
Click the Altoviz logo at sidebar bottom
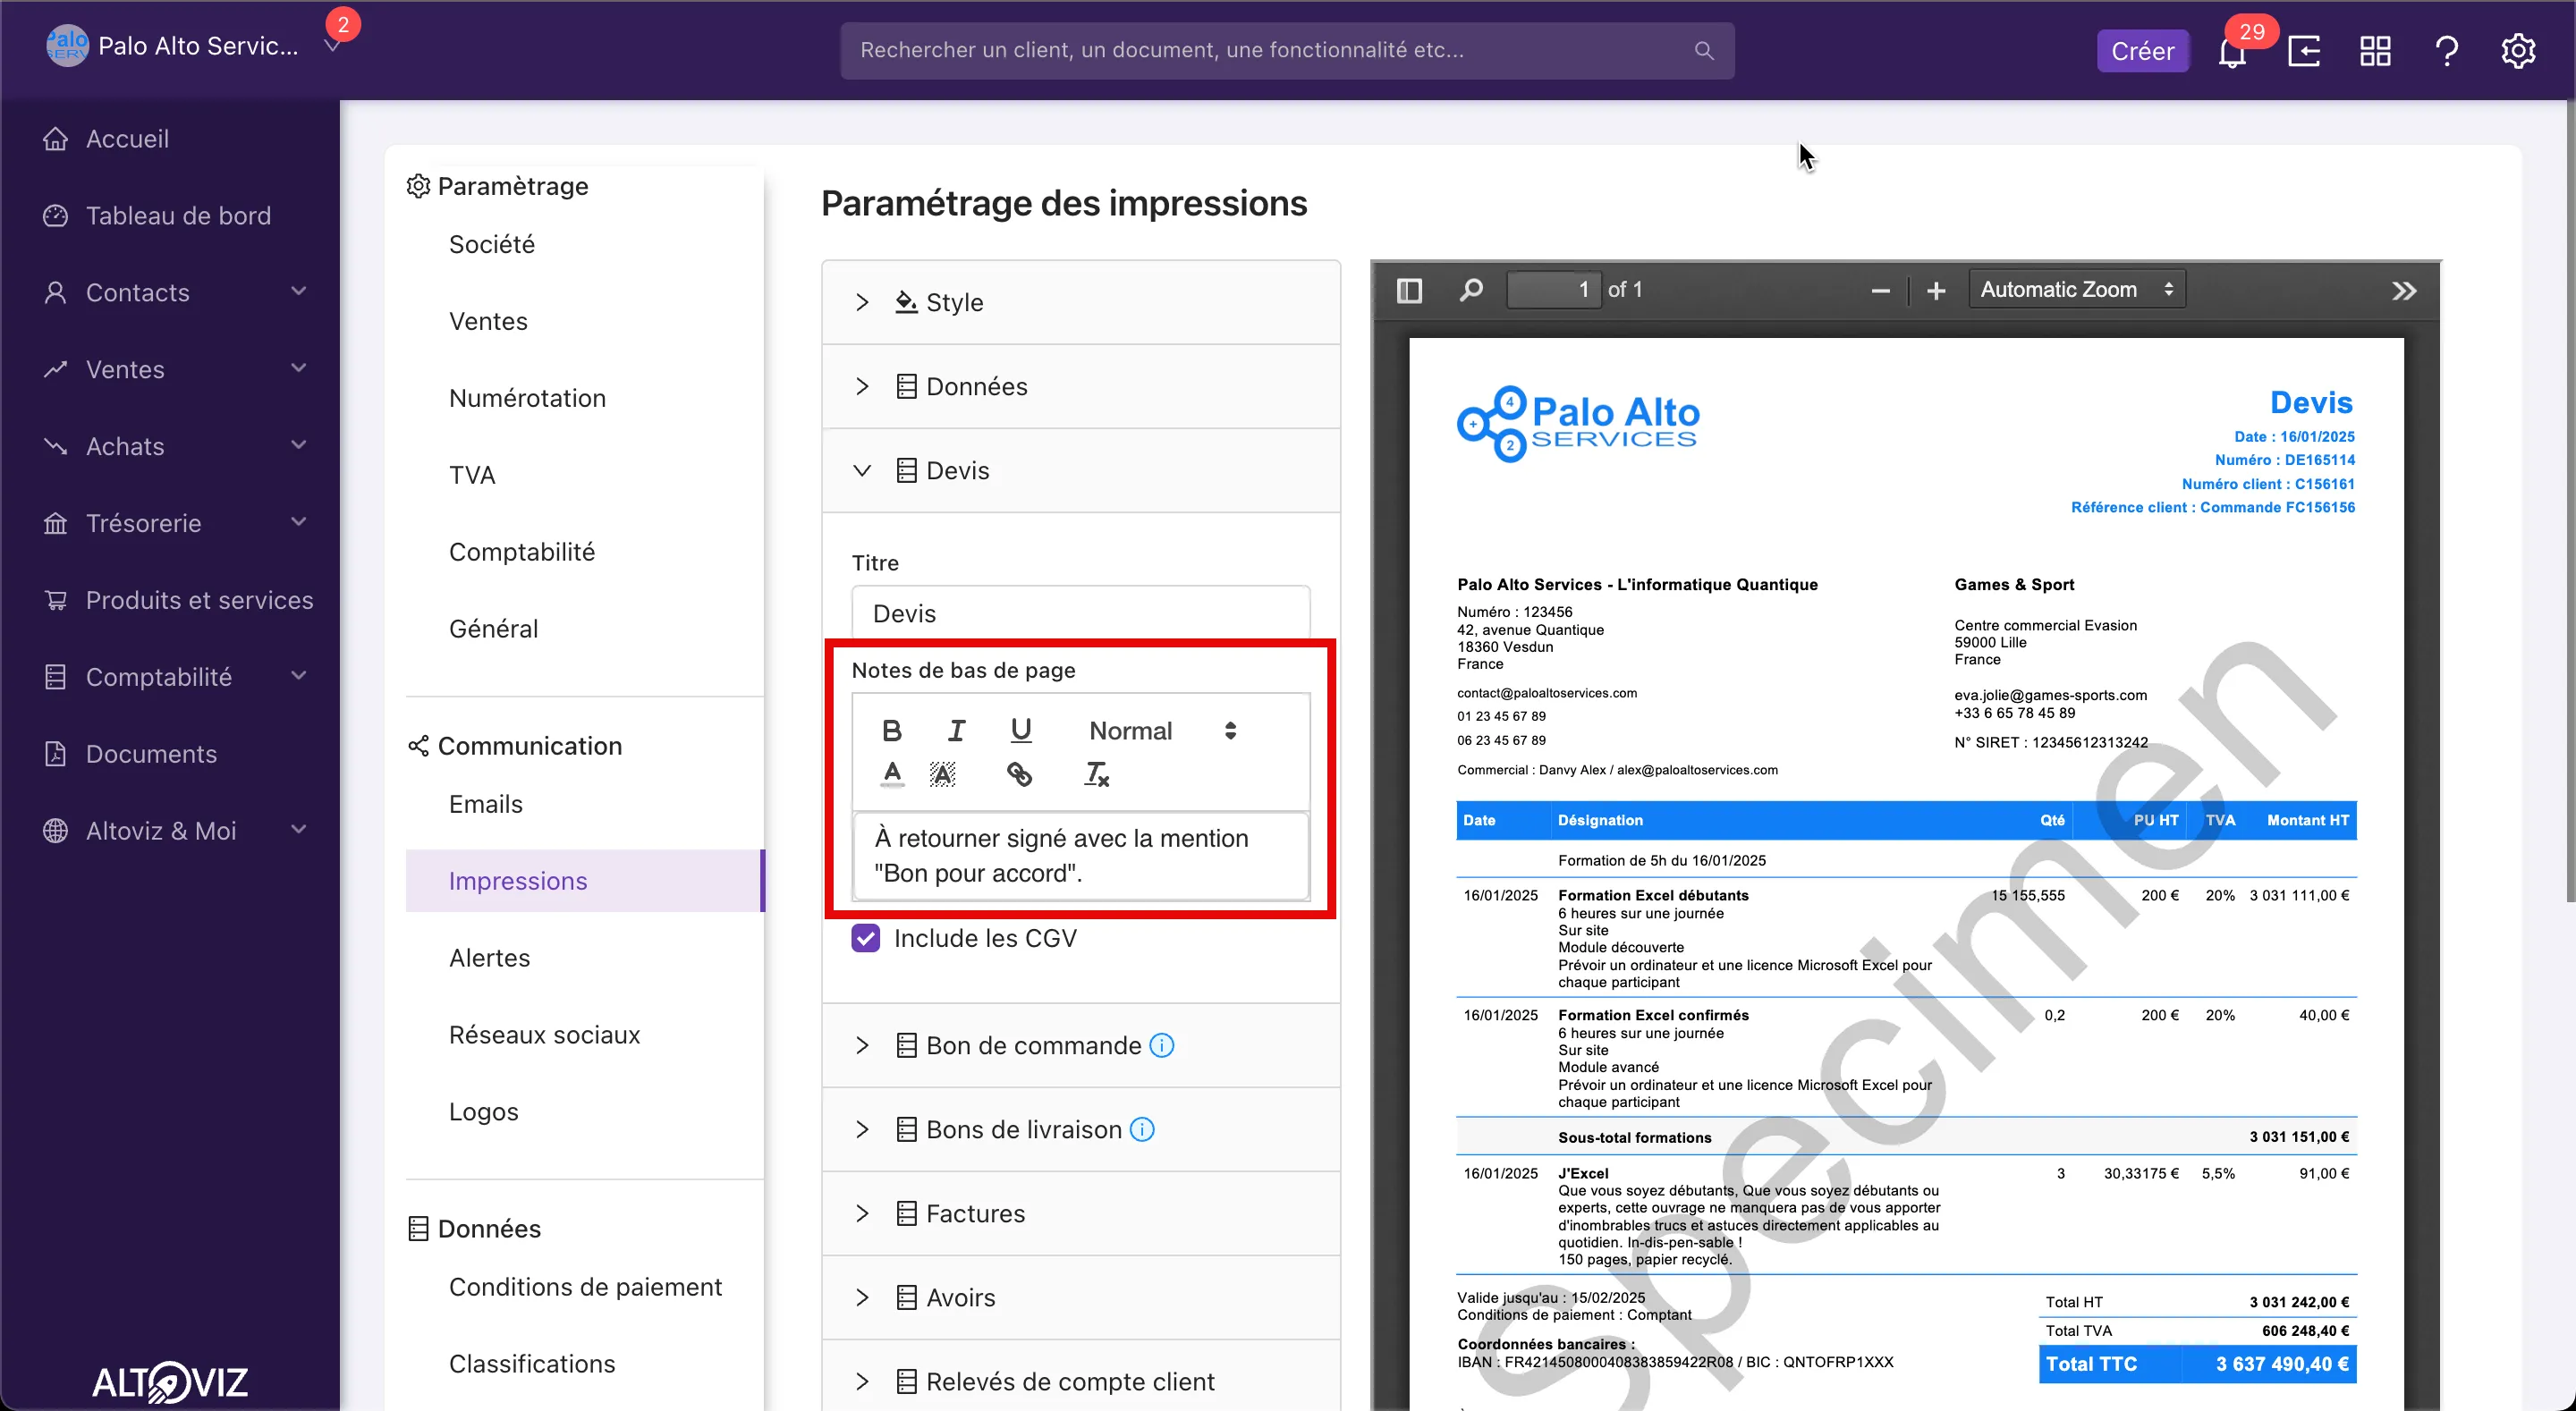pos(170,1382)
